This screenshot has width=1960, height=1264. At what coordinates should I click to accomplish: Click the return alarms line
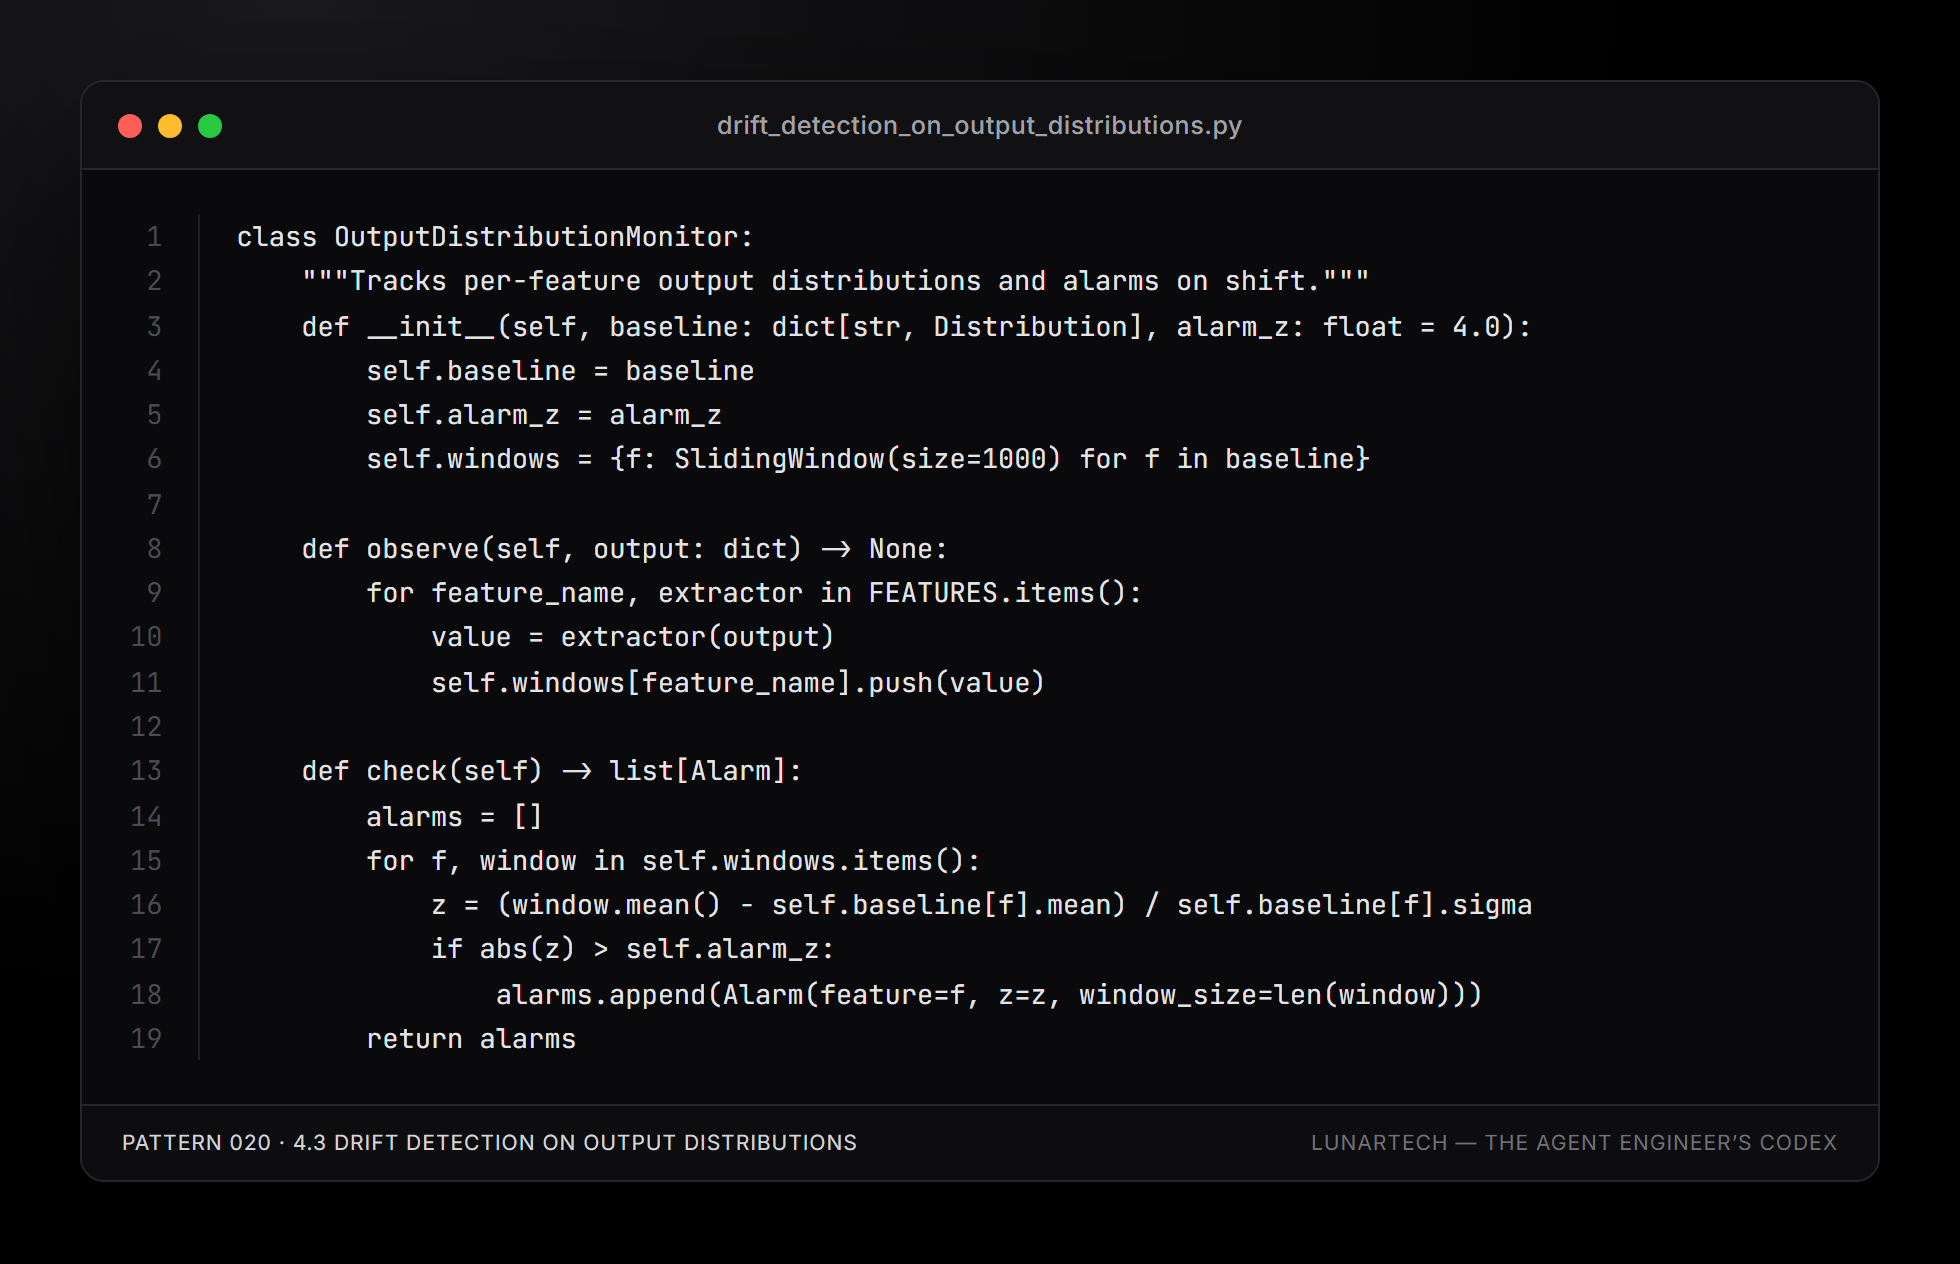(471, 1039)
